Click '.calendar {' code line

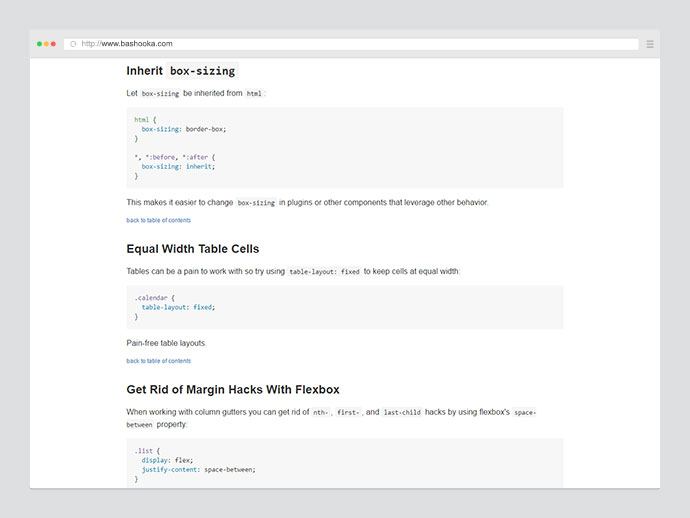pyautogui.click(x=154, y=298)
